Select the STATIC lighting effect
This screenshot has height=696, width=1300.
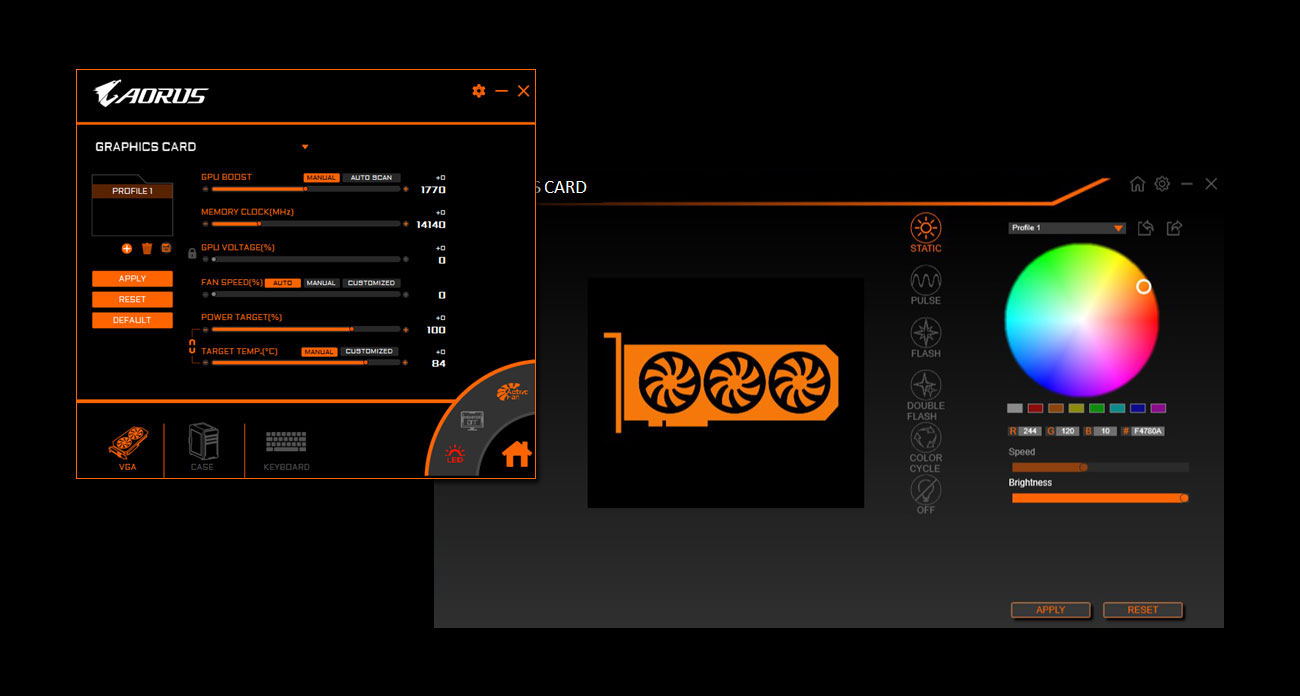tap(925, 233)
